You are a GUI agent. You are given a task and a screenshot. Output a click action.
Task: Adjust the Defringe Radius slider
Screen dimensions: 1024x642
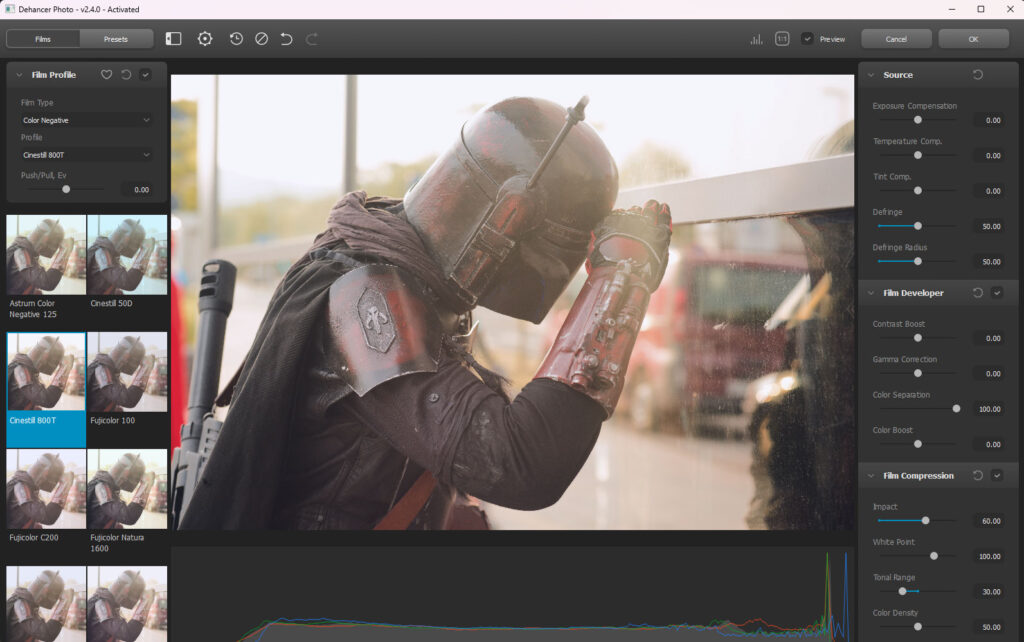pyautogui.click(x=918, y=261)
